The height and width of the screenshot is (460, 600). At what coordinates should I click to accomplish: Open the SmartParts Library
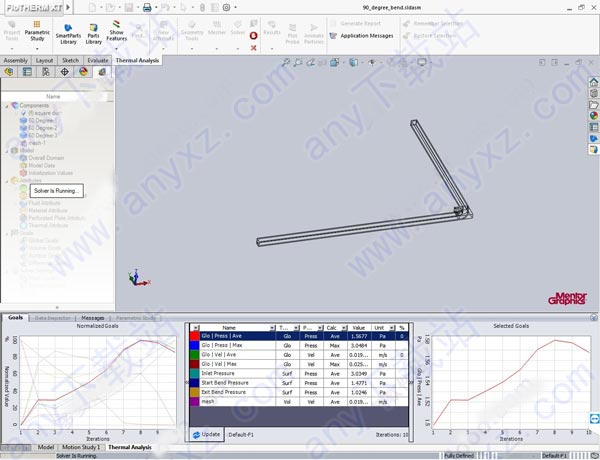click(68, 34)
